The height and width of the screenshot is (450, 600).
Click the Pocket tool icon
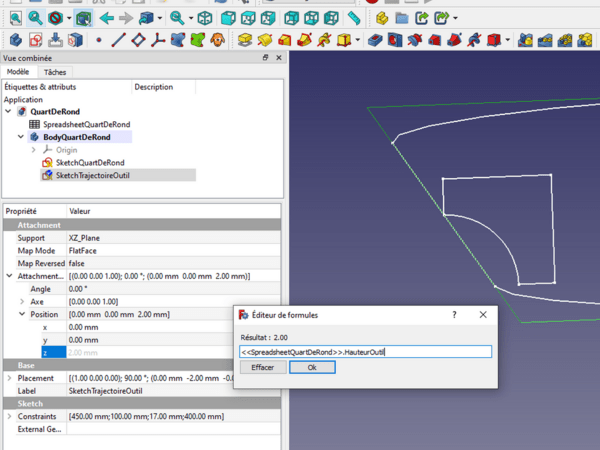point(376,40)
